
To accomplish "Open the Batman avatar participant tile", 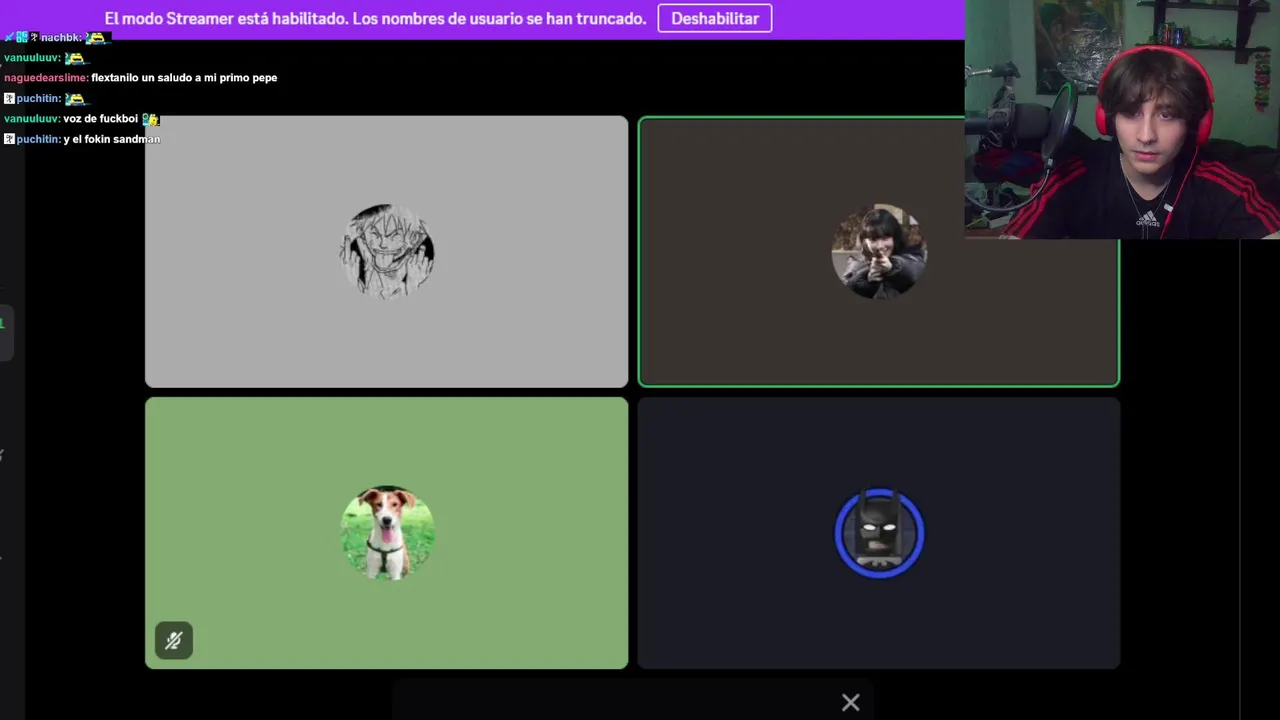I will [878, 533].
